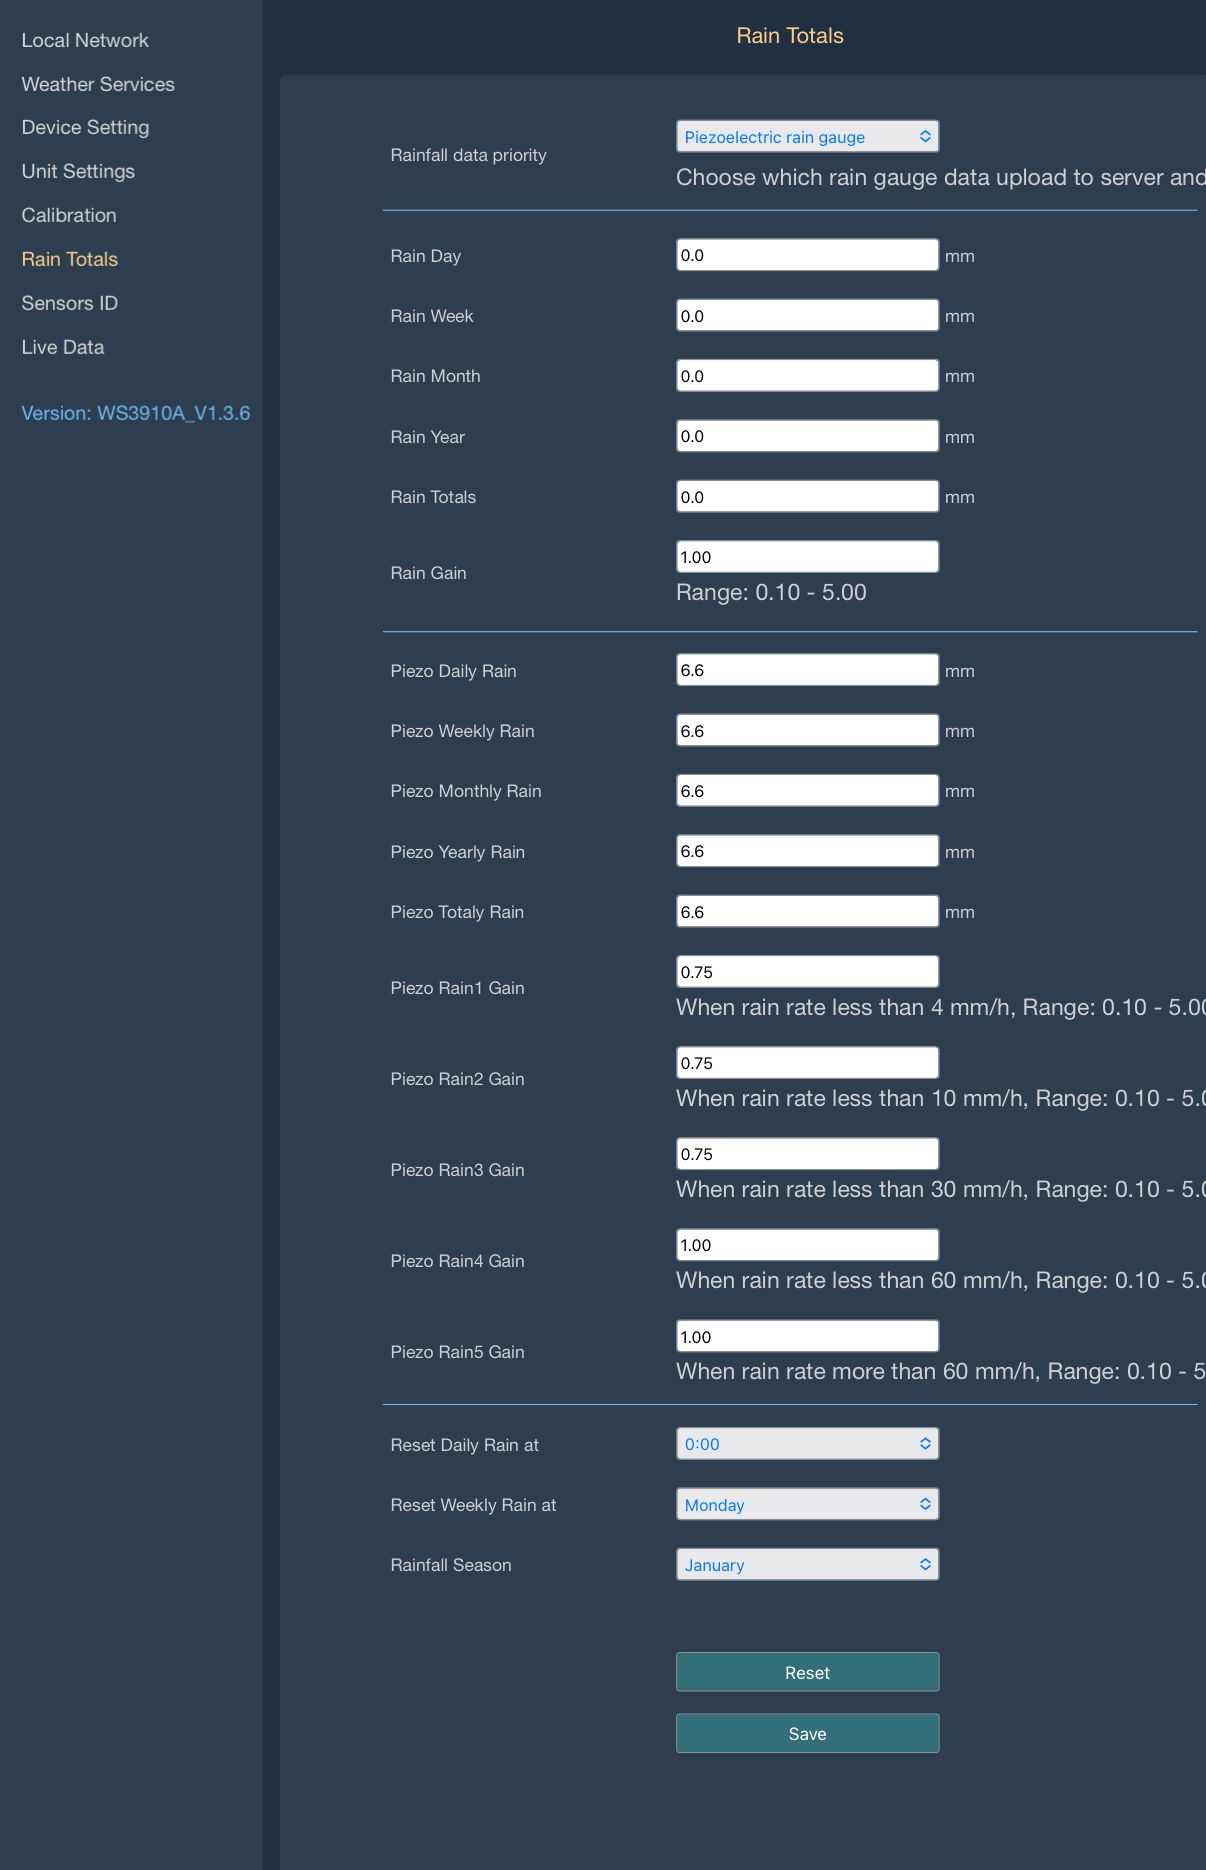Click the mm unit next to Rain Day
The height and width of the screenshot is (1870, 1206).
960,257
